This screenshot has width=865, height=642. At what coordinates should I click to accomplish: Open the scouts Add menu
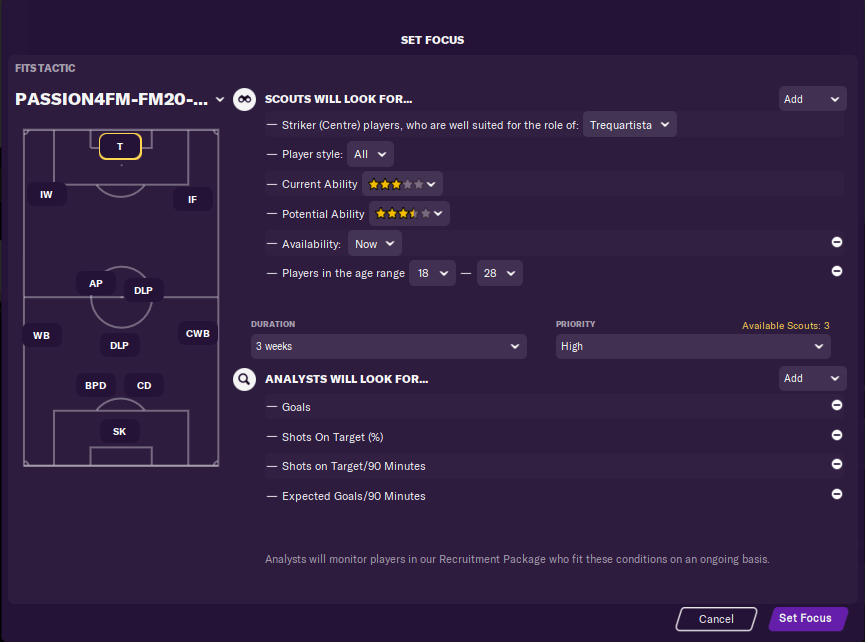coord(812,99)
